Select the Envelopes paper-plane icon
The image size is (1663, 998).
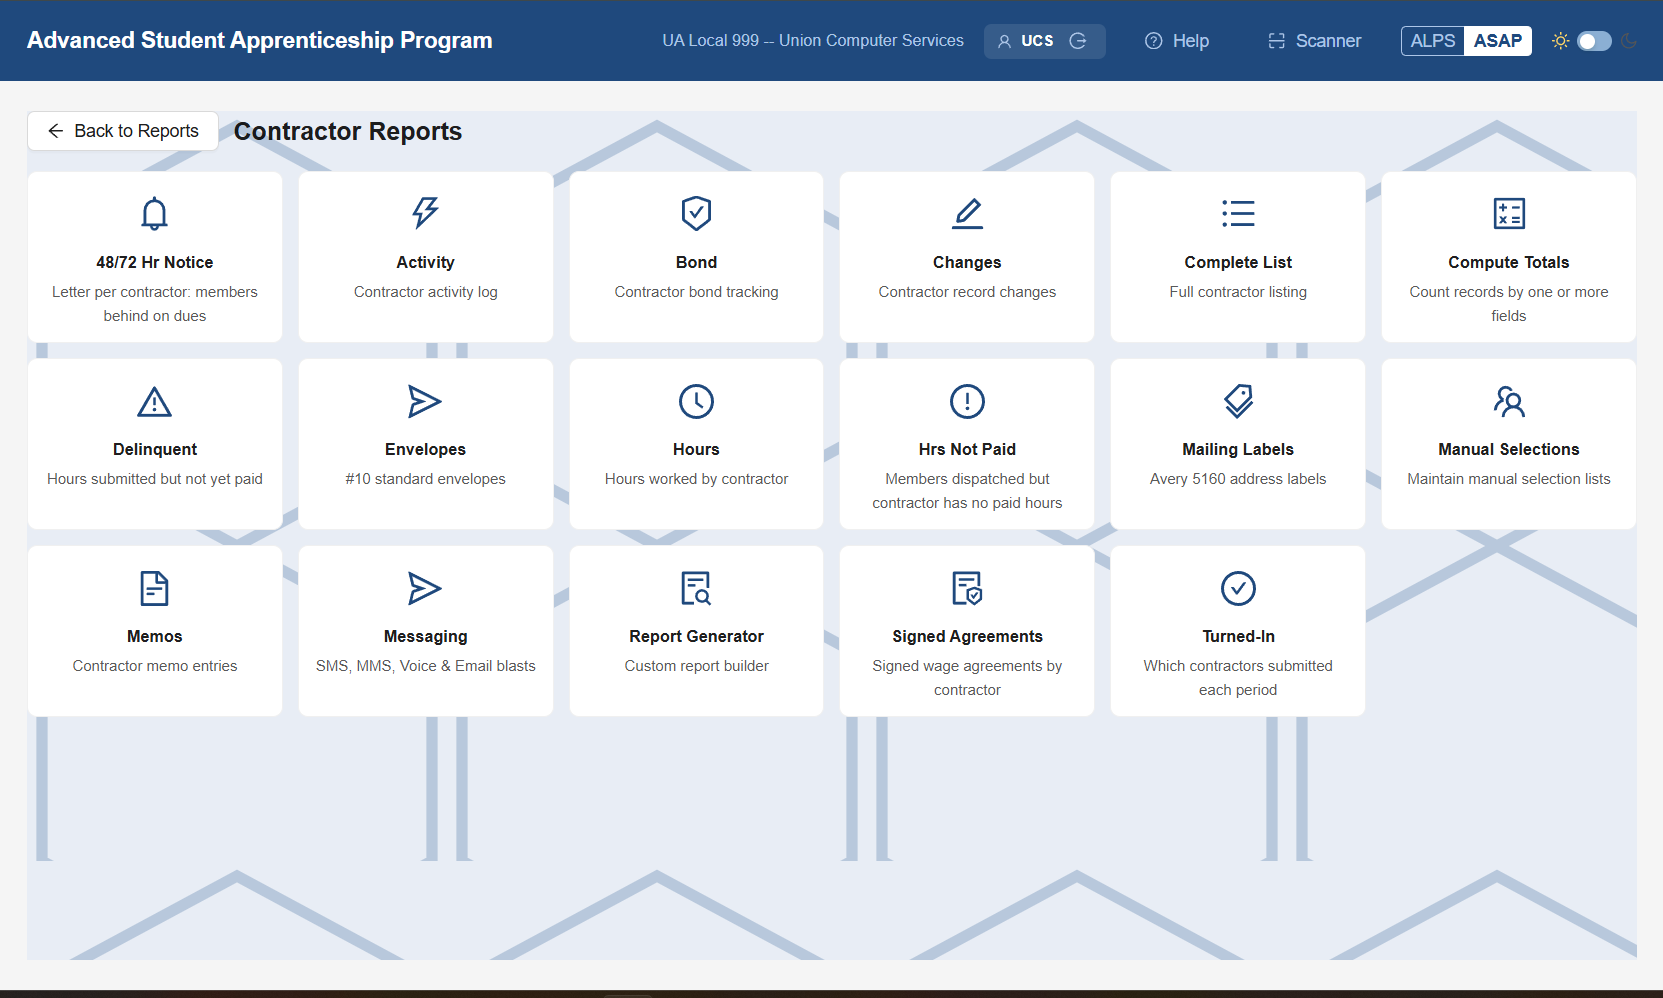[x=425, y=401]
